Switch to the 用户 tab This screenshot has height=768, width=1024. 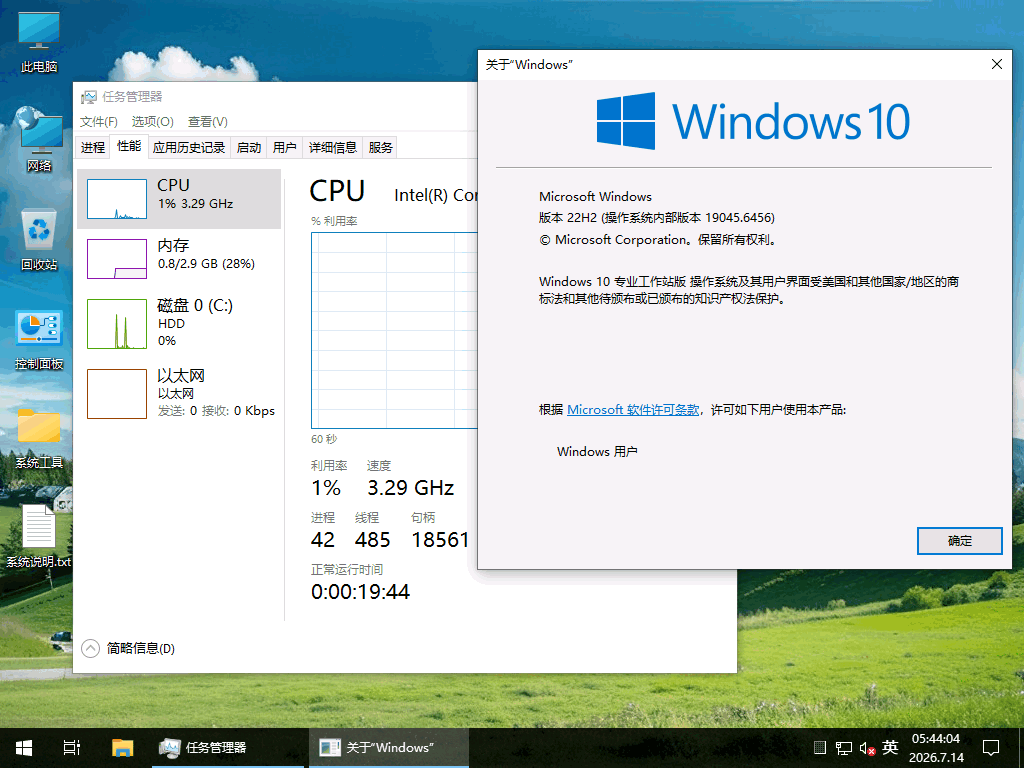(284, 148)
